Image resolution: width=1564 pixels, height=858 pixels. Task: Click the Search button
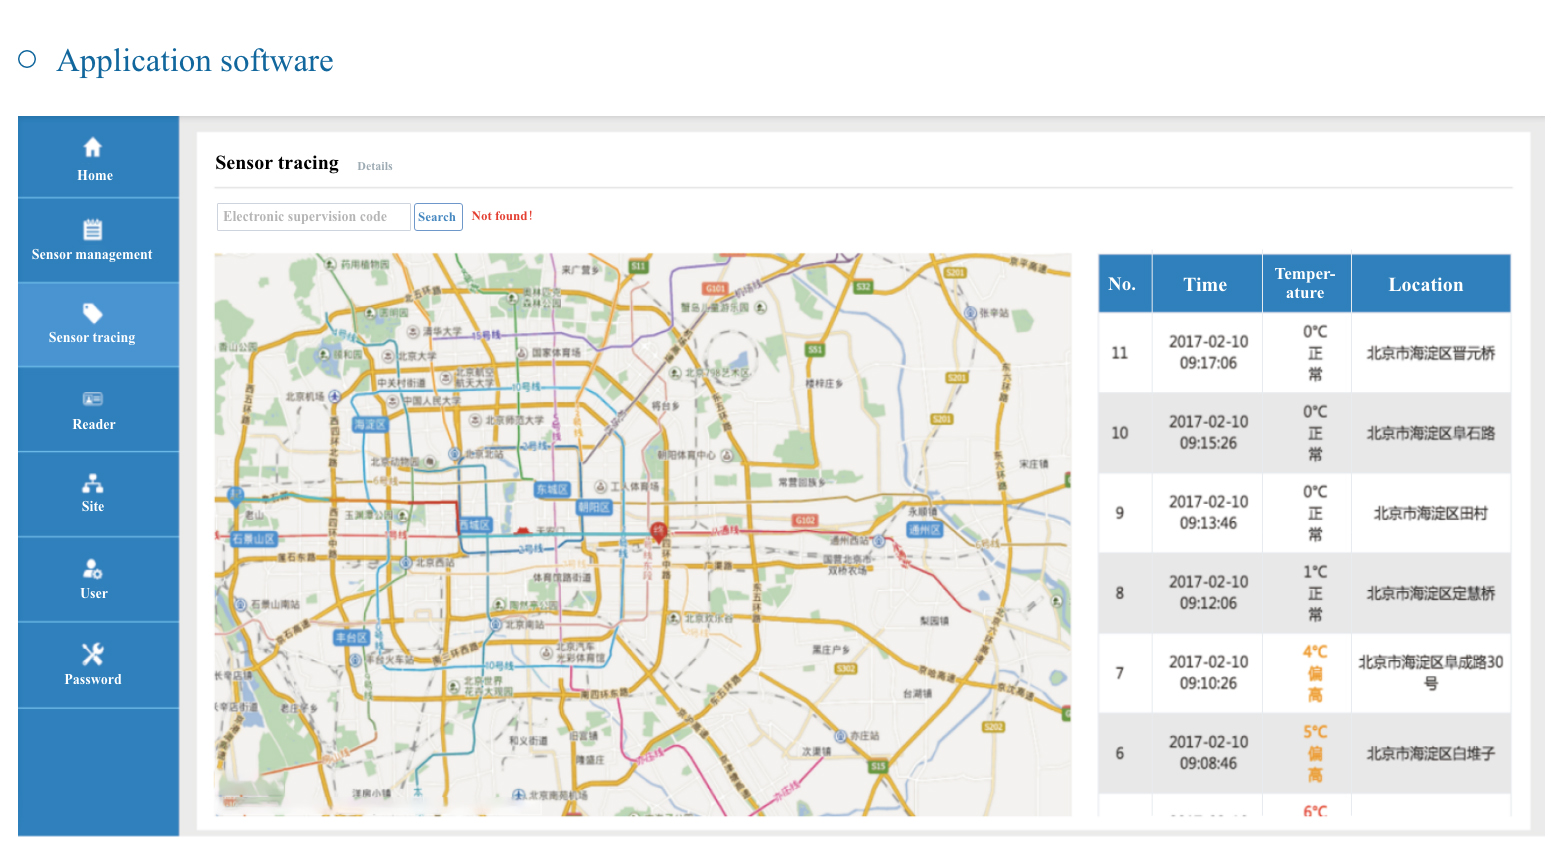[438, 217]
